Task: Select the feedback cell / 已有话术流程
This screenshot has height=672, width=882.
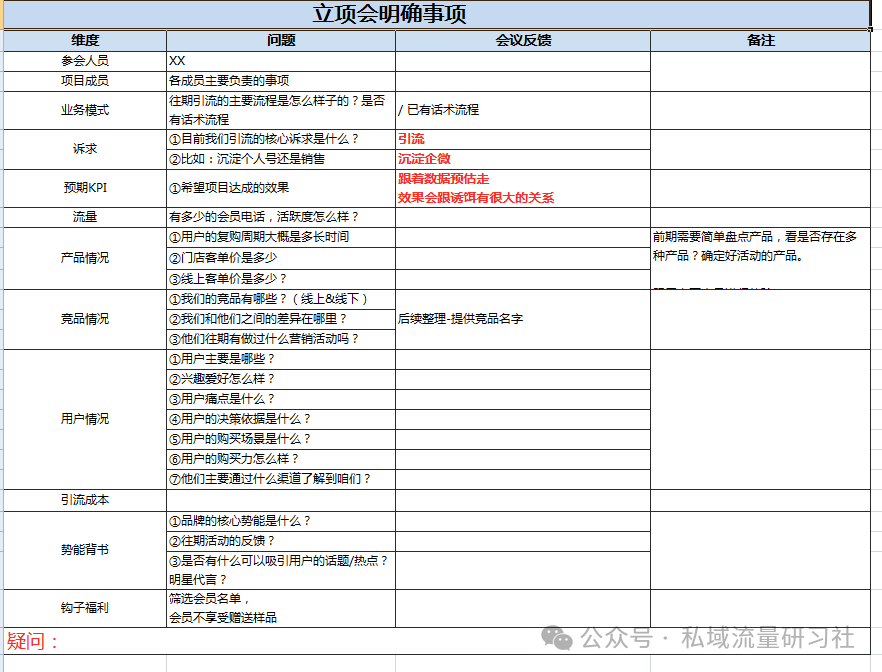Action: pos(523,110)
